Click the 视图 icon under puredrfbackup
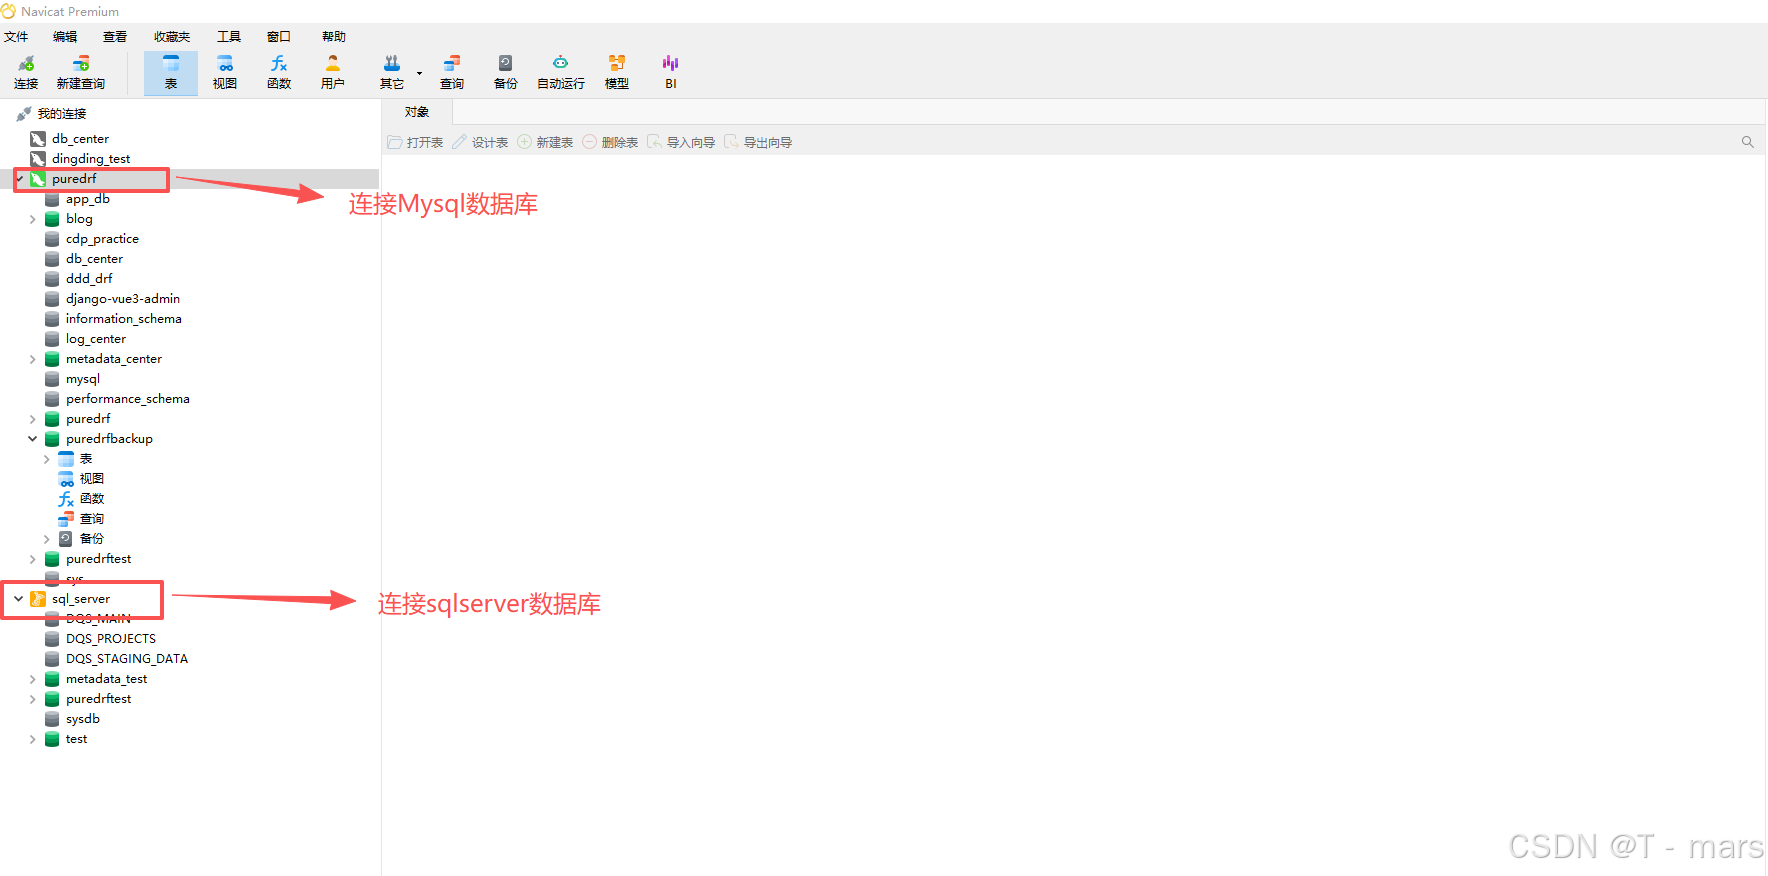The image size is (1768, 876). click(x=66, y=479)
